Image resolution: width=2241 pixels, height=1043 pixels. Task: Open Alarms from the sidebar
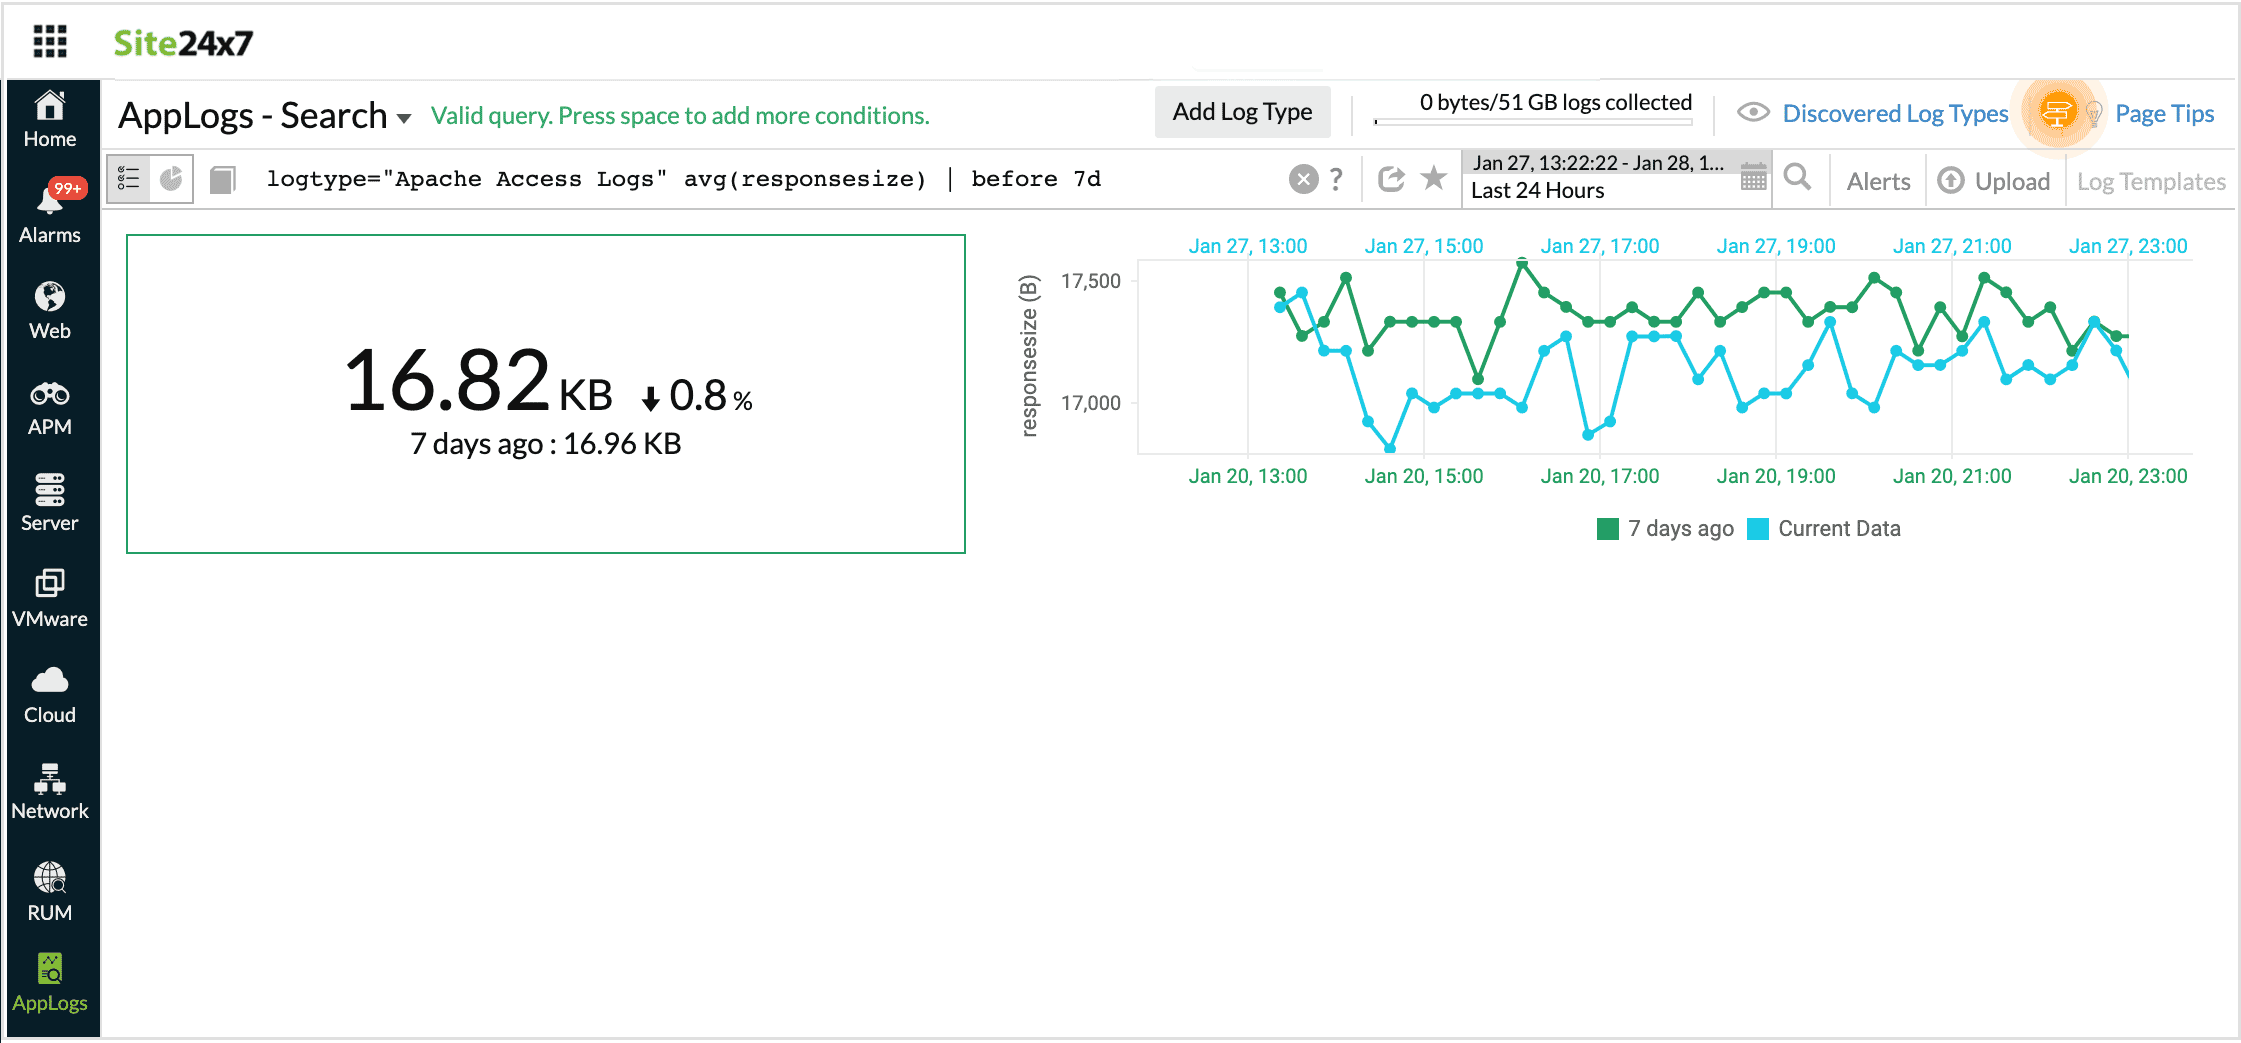50,212
